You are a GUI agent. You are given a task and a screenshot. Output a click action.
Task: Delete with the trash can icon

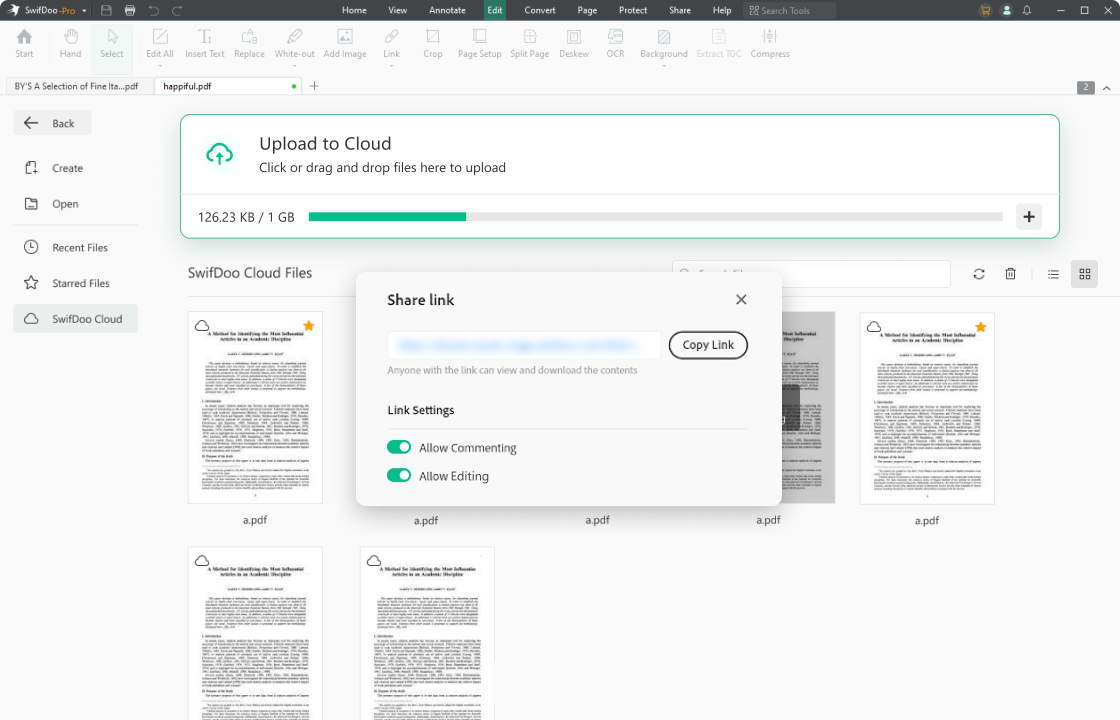(1010, 274)
